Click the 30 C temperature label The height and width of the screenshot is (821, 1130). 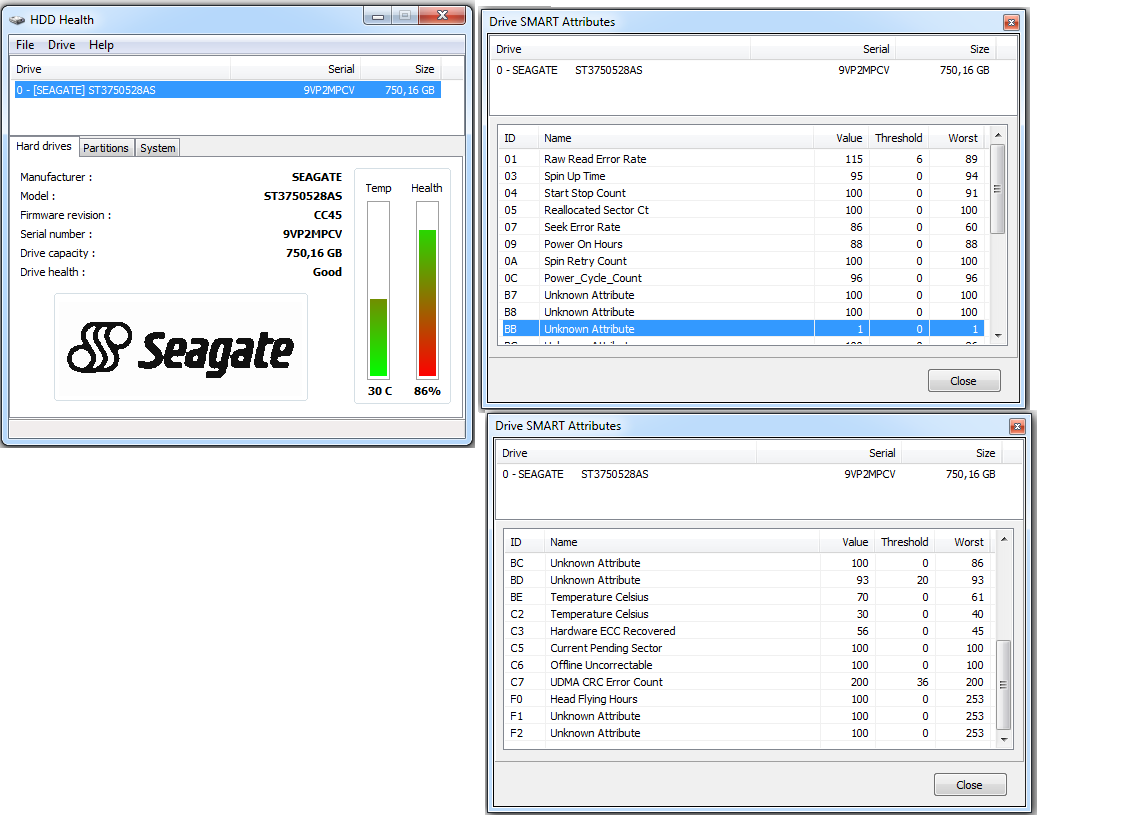pyautogui.click(x=380, y=391)
